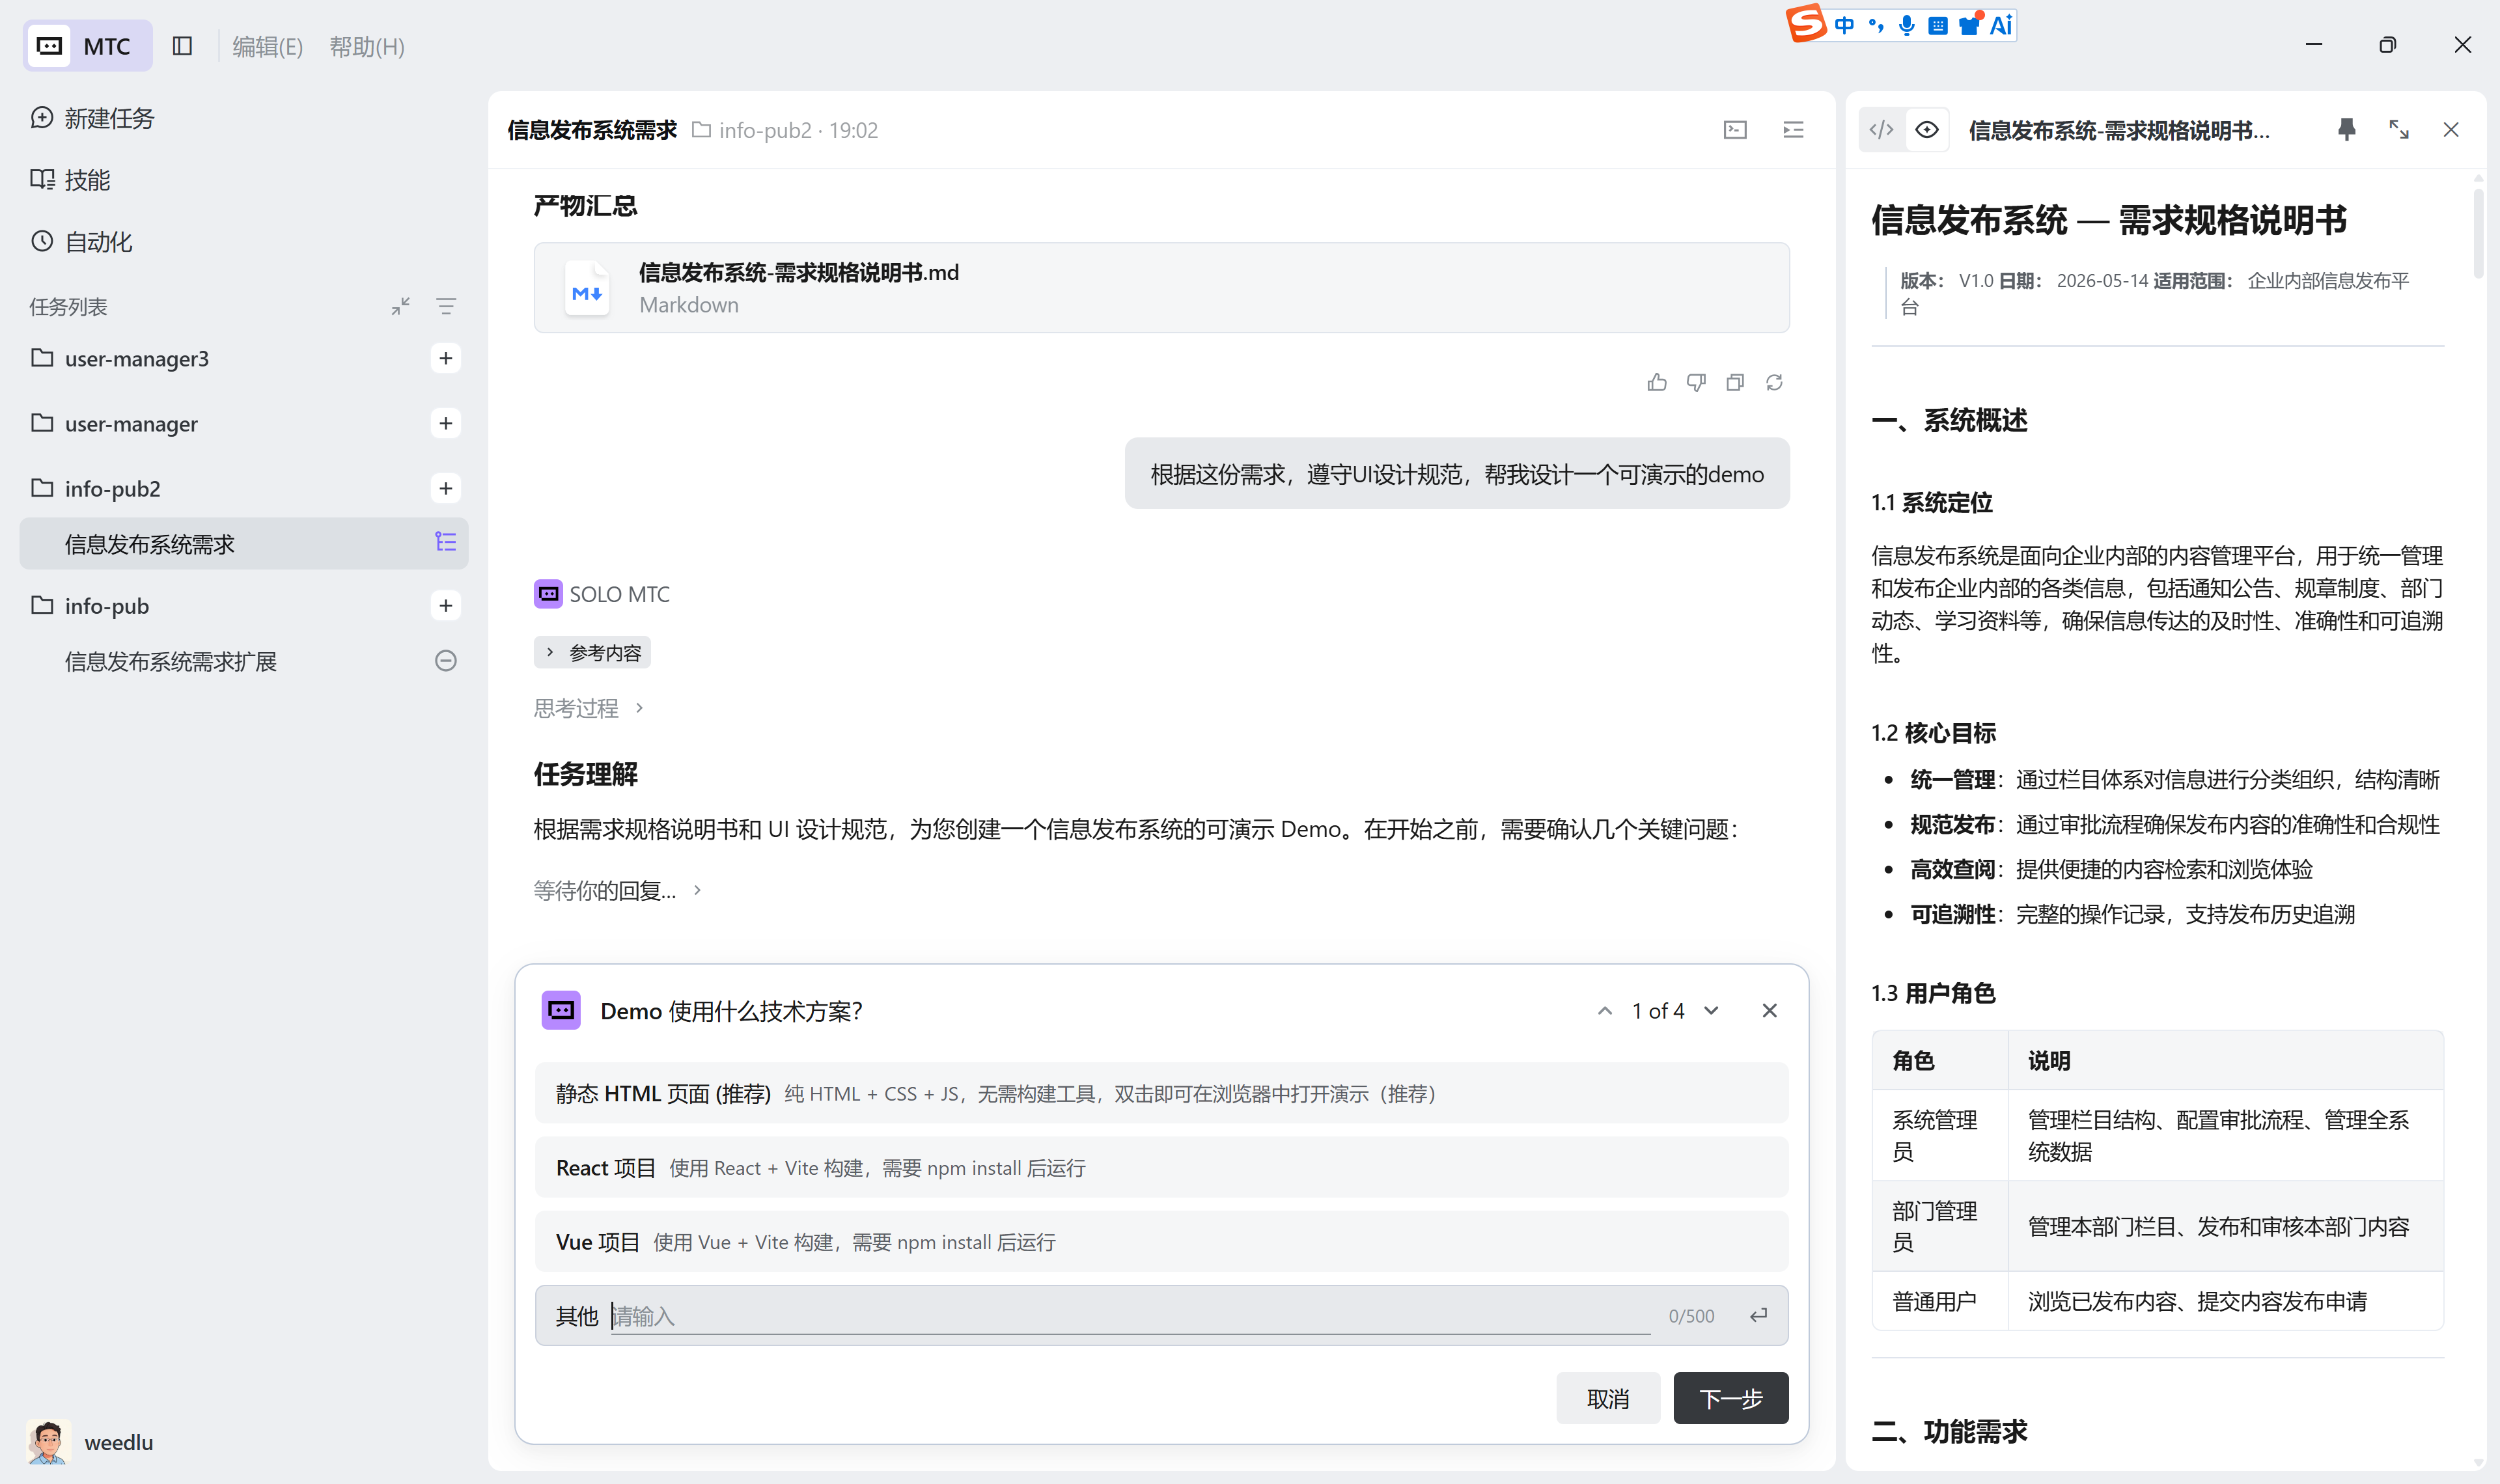Screen dimensions: 2500x1484
Task: Add a task to user-manager folder
Action: click(446, 423)
